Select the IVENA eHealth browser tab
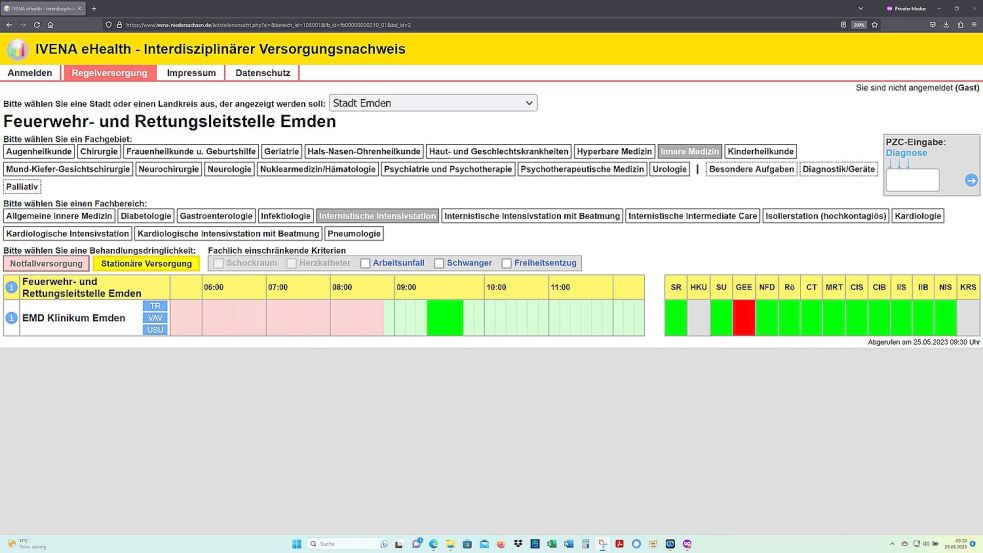 43,9
